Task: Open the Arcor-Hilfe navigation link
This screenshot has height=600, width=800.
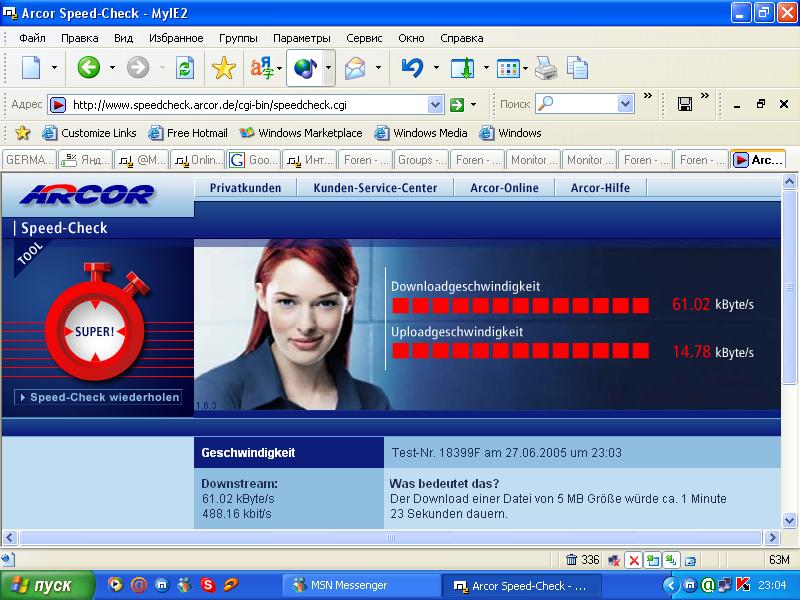Action: point(601,188)
